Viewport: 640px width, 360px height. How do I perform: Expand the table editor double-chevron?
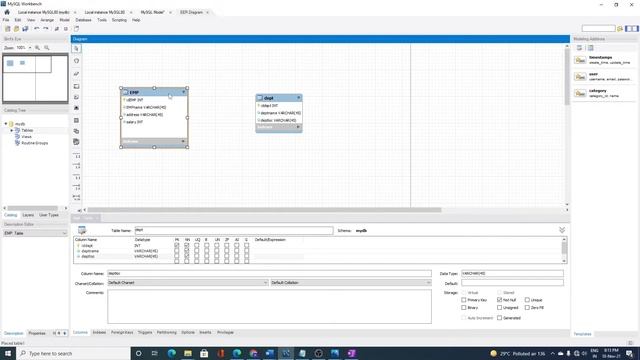point(562,230)
